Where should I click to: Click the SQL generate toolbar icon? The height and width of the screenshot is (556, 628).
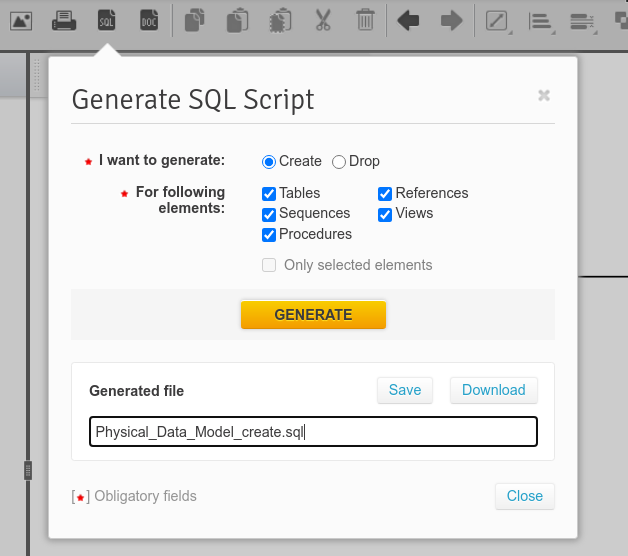tap(107, 20)
